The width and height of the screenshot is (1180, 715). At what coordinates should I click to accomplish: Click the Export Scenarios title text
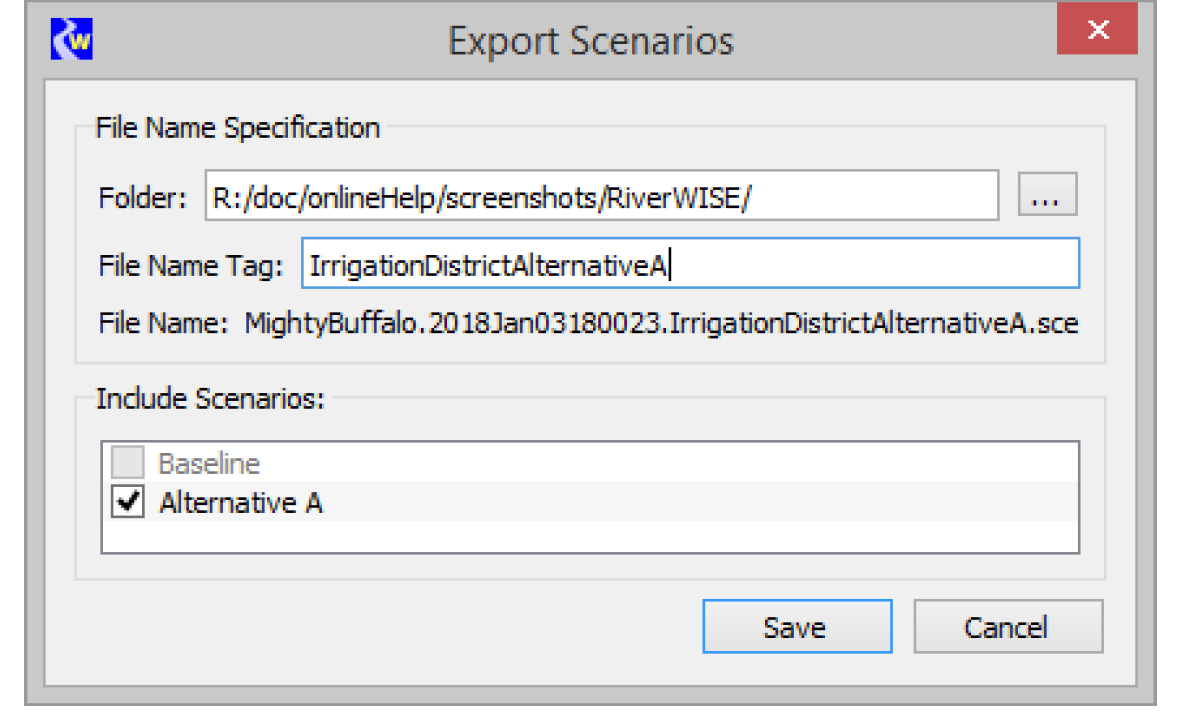[590, 41]
